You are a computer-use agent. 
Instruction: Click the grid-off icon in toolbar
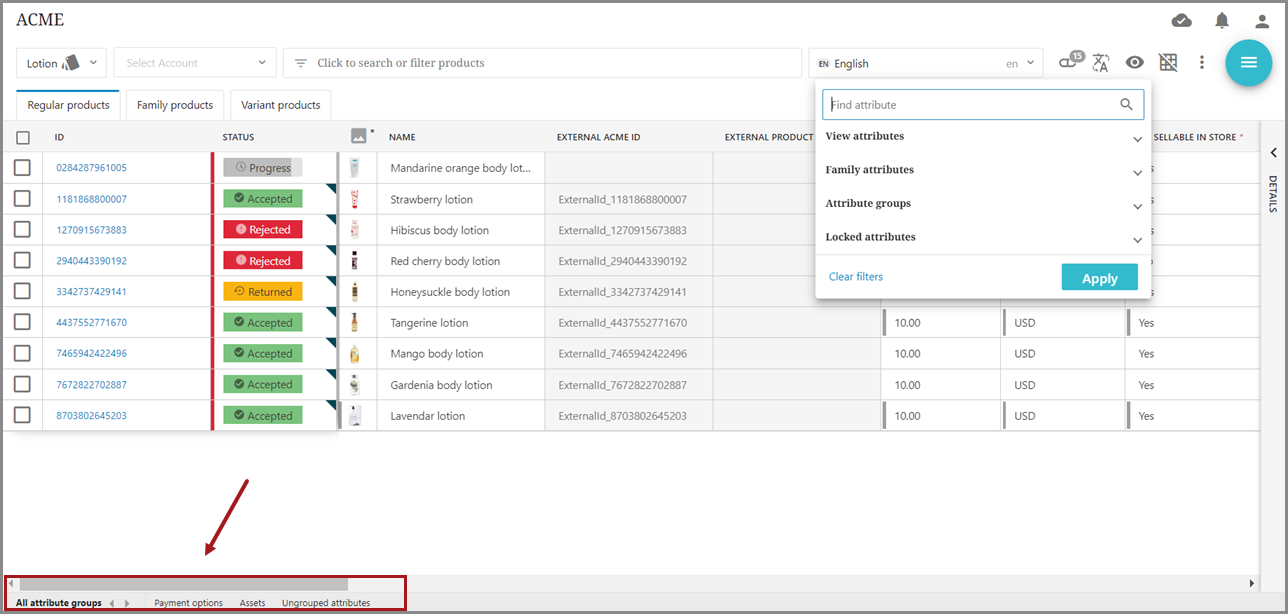pyautogui.click(x=1168, y=63)
